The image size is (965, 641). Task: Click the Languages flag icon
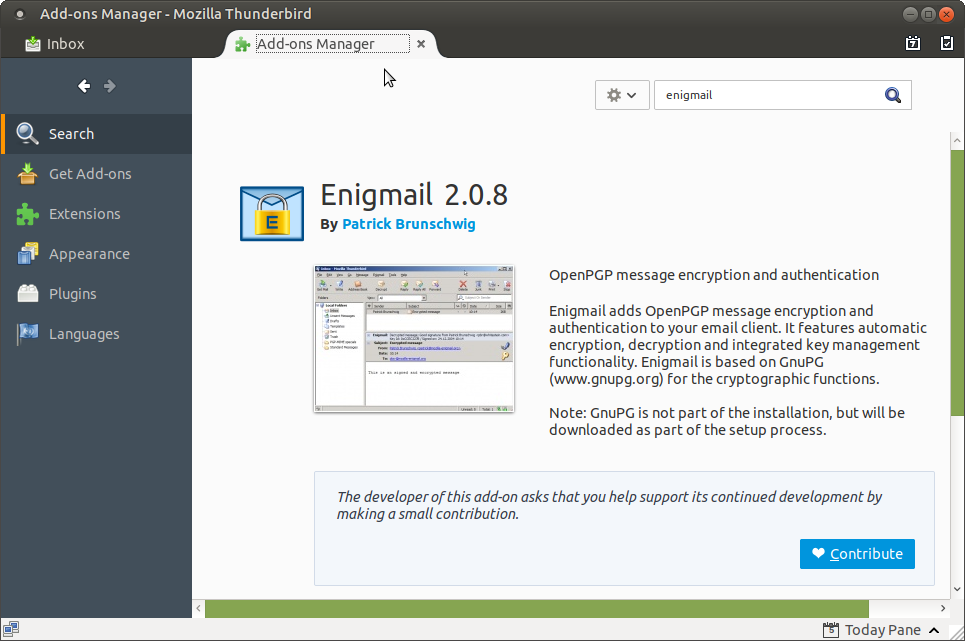pyautogui.click(x=28, y=333)
